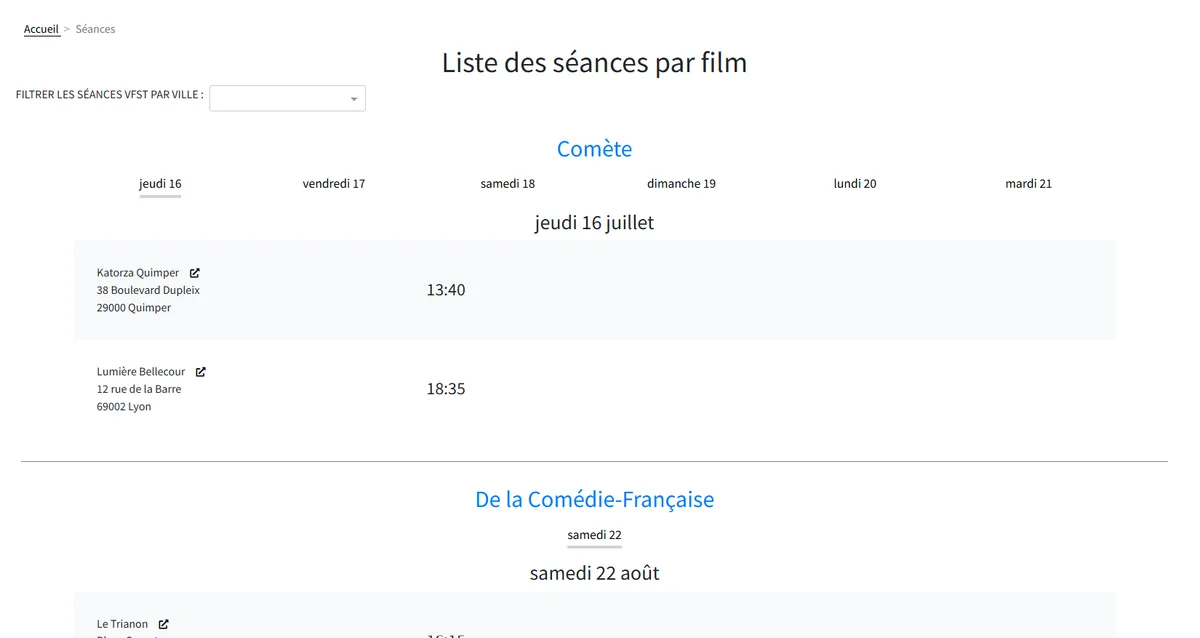Screen dimensions: 1200x638
Task: Switch to the samedi 18 tab
Action: [x=508, y=184]
